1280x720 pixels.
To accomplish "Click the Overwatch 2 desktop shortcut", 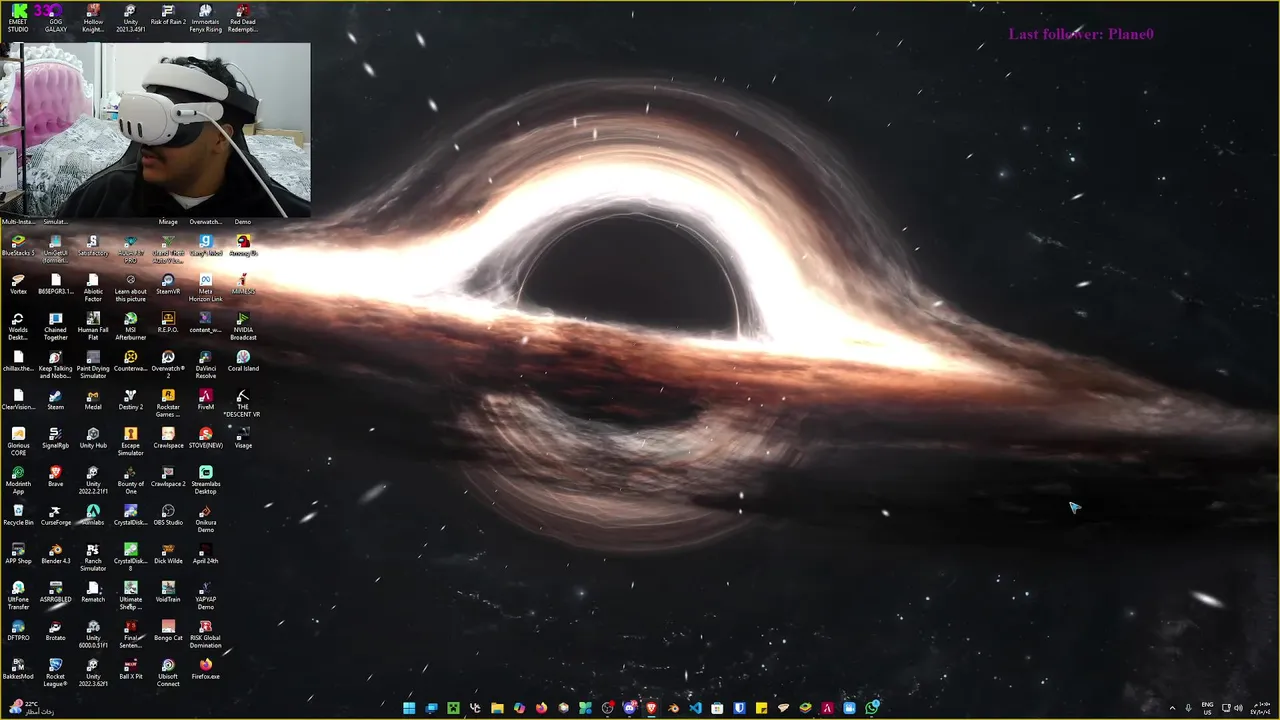I will tap(168, 365).
